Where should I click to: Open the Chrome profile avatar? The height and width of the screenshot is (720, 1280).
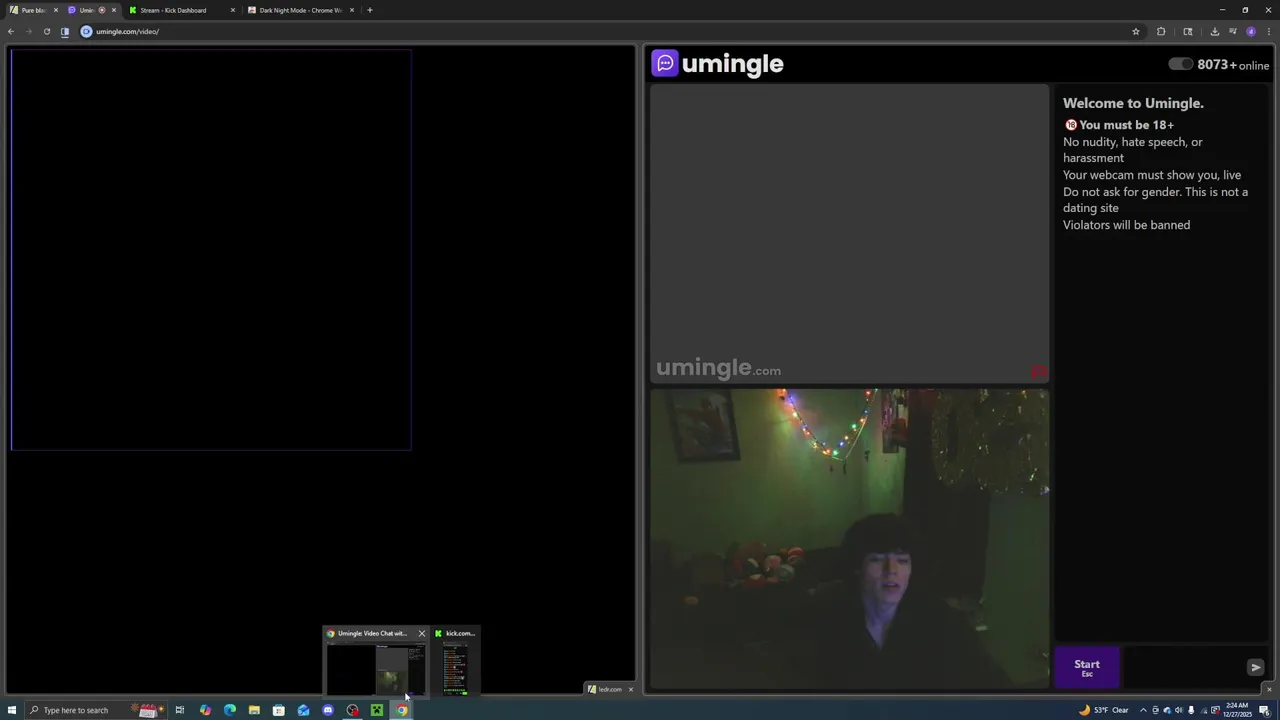tap(1251, 31)
